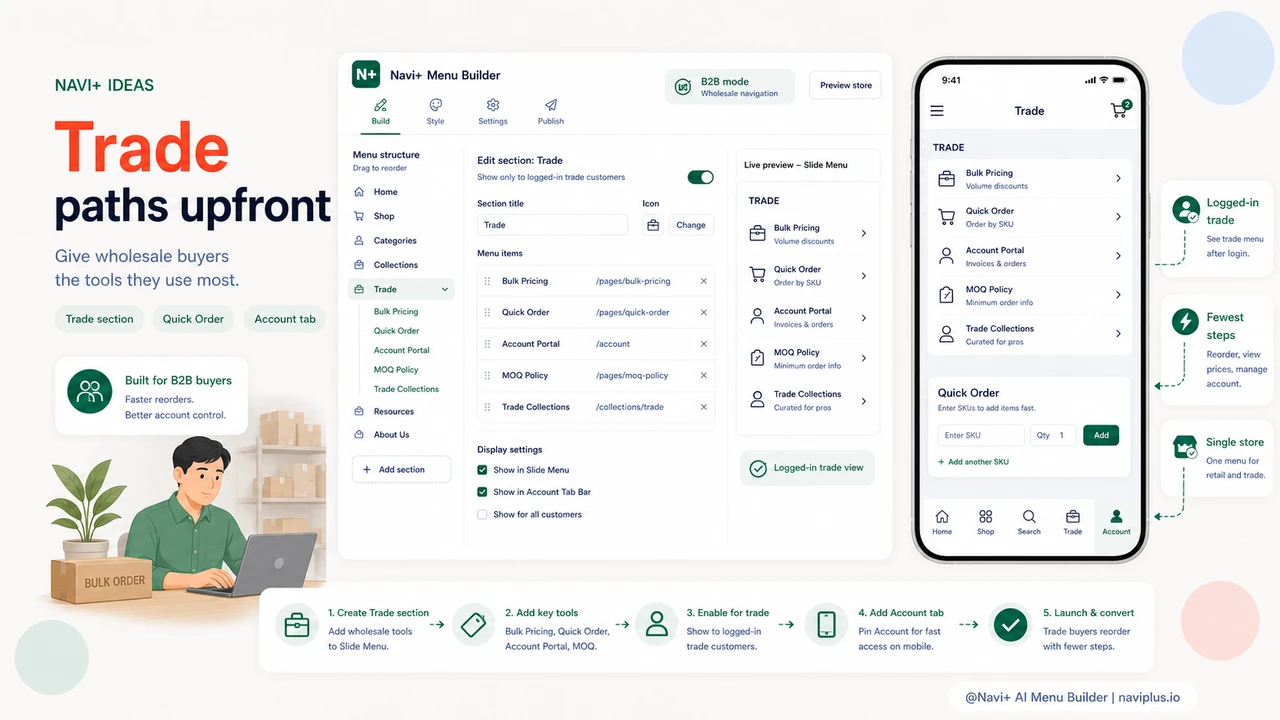This screenshot has width=1280, height=720.
Task: Uncheck Show in Account Tab Bar
Action: (483, 492)
